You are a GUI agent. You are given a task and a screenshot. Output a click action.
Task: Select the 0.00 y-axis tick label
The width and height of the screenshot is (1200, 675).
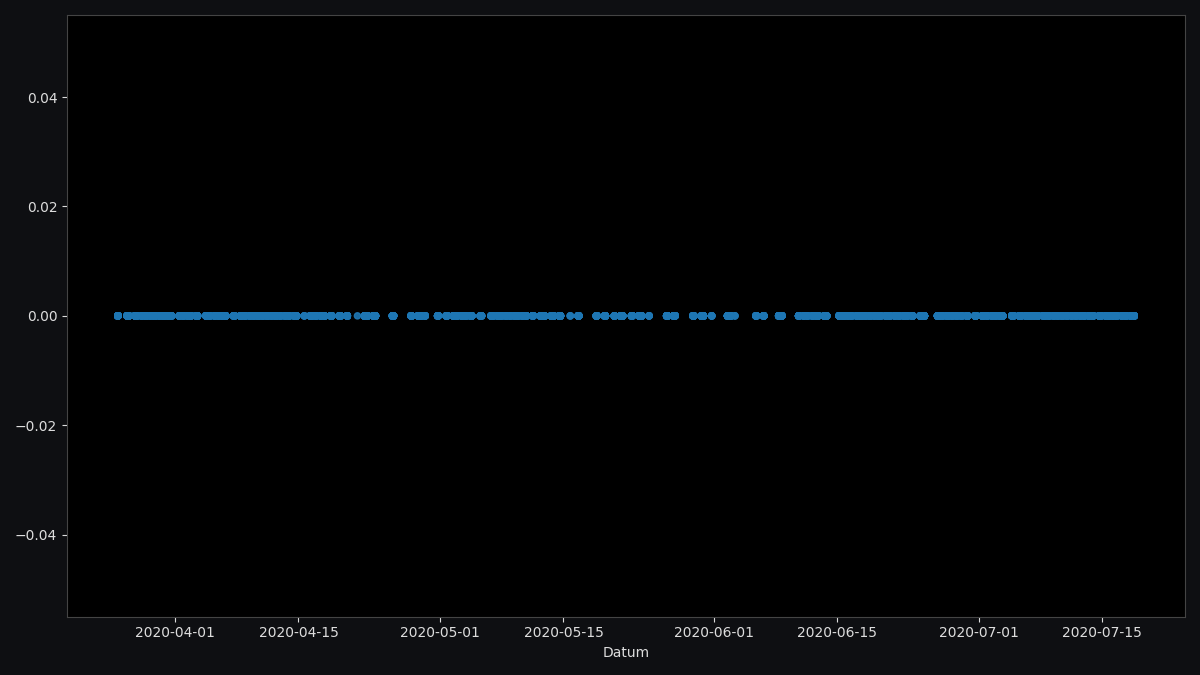pos(41,316)
